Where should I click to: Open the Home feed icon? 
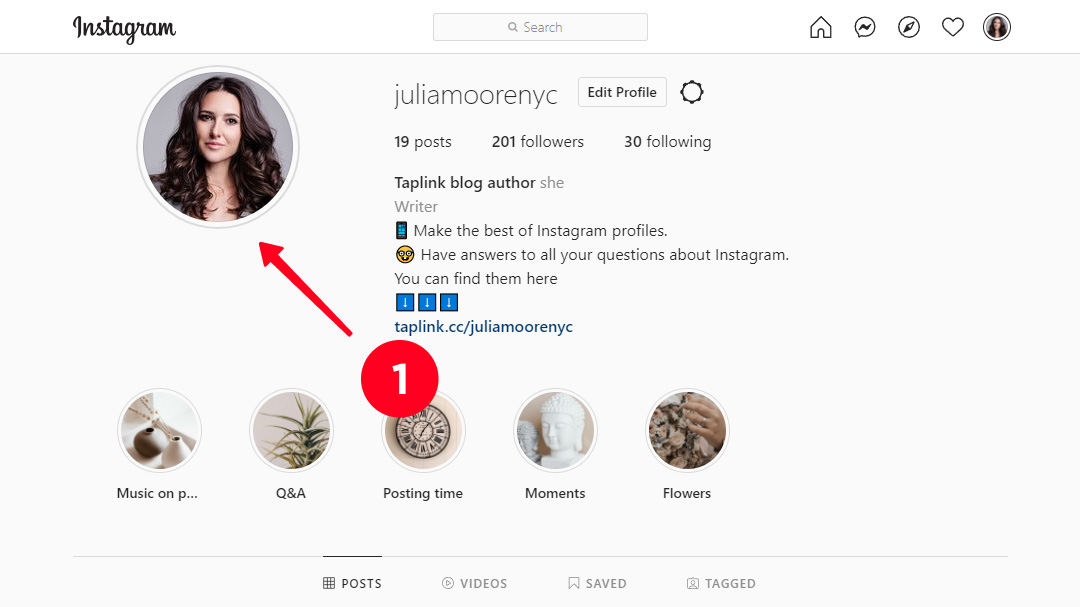point(820,28)
